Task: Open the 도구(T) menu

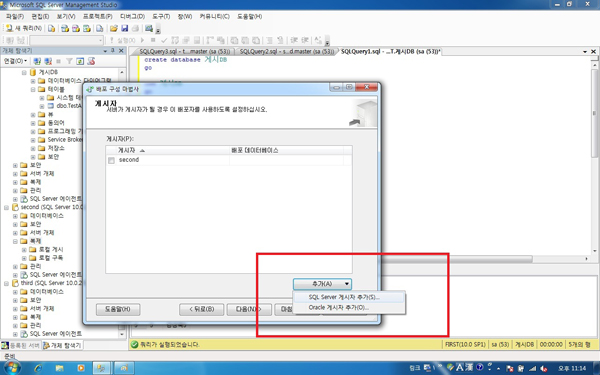Action: [x=161, y=16]
